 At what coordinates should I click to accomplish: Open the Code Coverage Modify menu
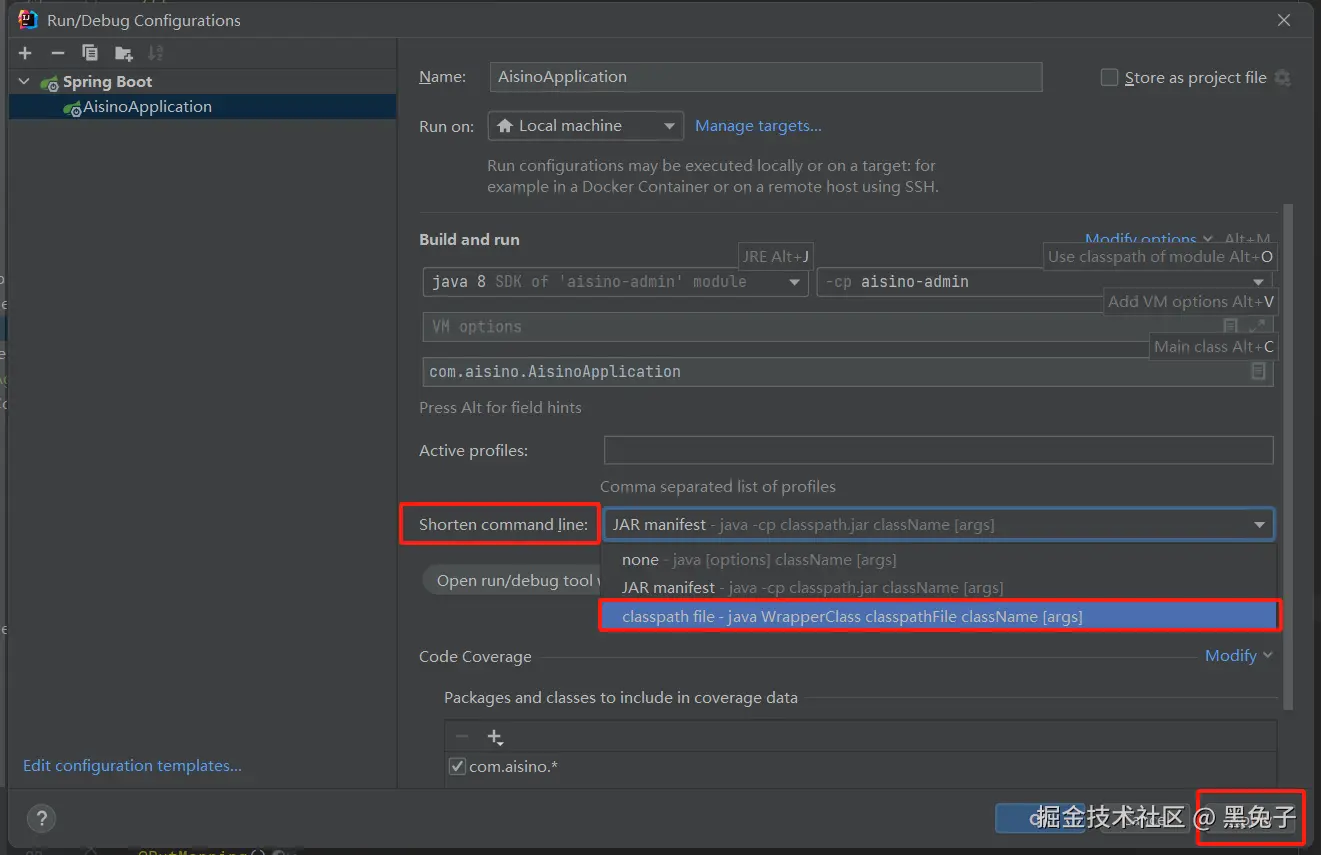tap(1238, 656)
